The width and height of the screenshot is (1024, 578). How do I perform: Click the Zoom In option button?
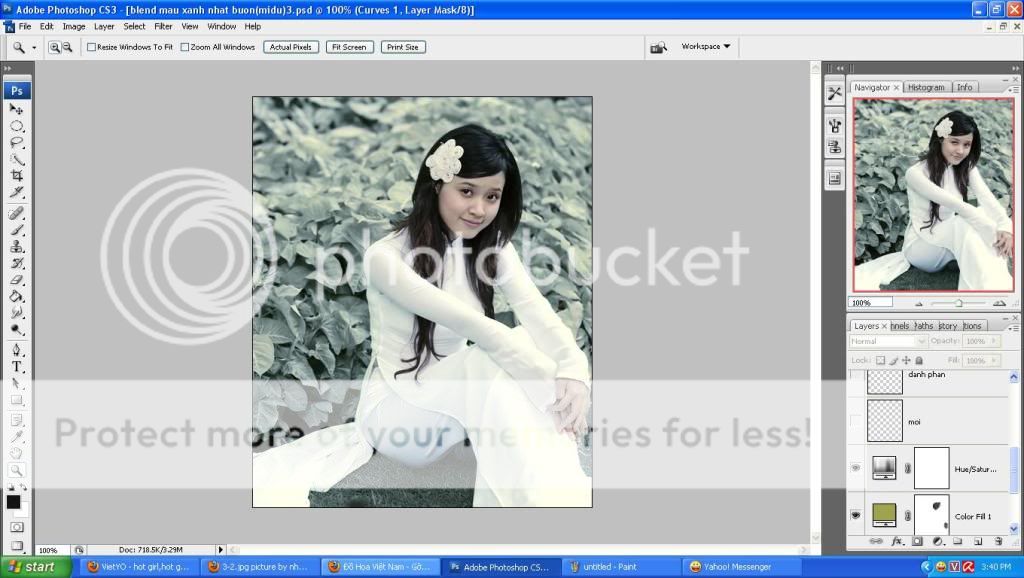coord(54,47)
